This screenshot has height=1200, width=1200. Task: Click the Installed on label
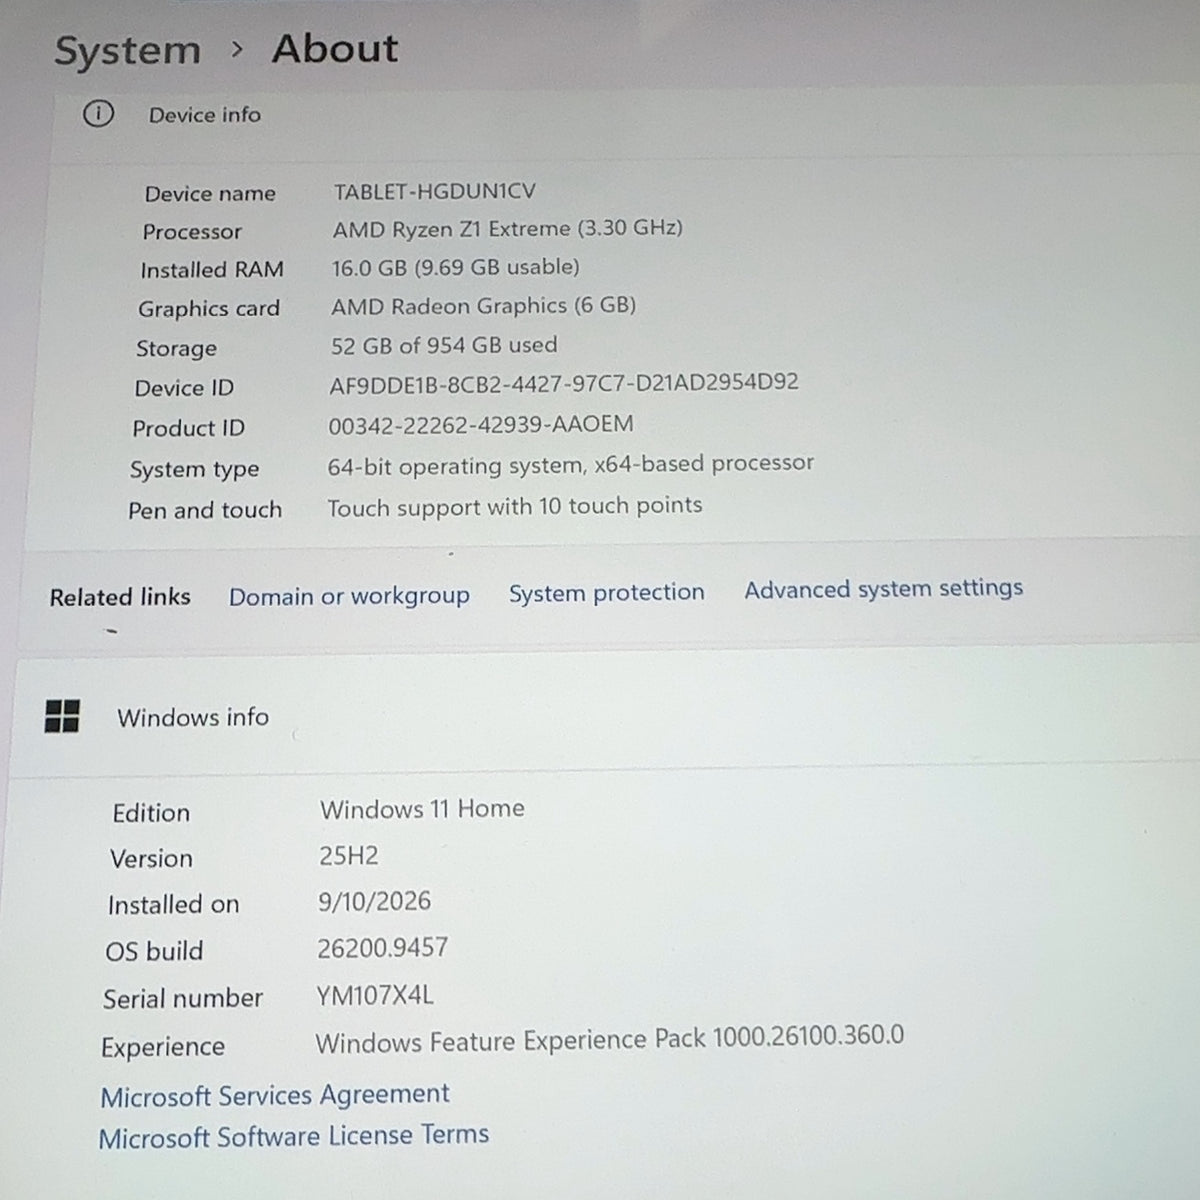point(174,904)
